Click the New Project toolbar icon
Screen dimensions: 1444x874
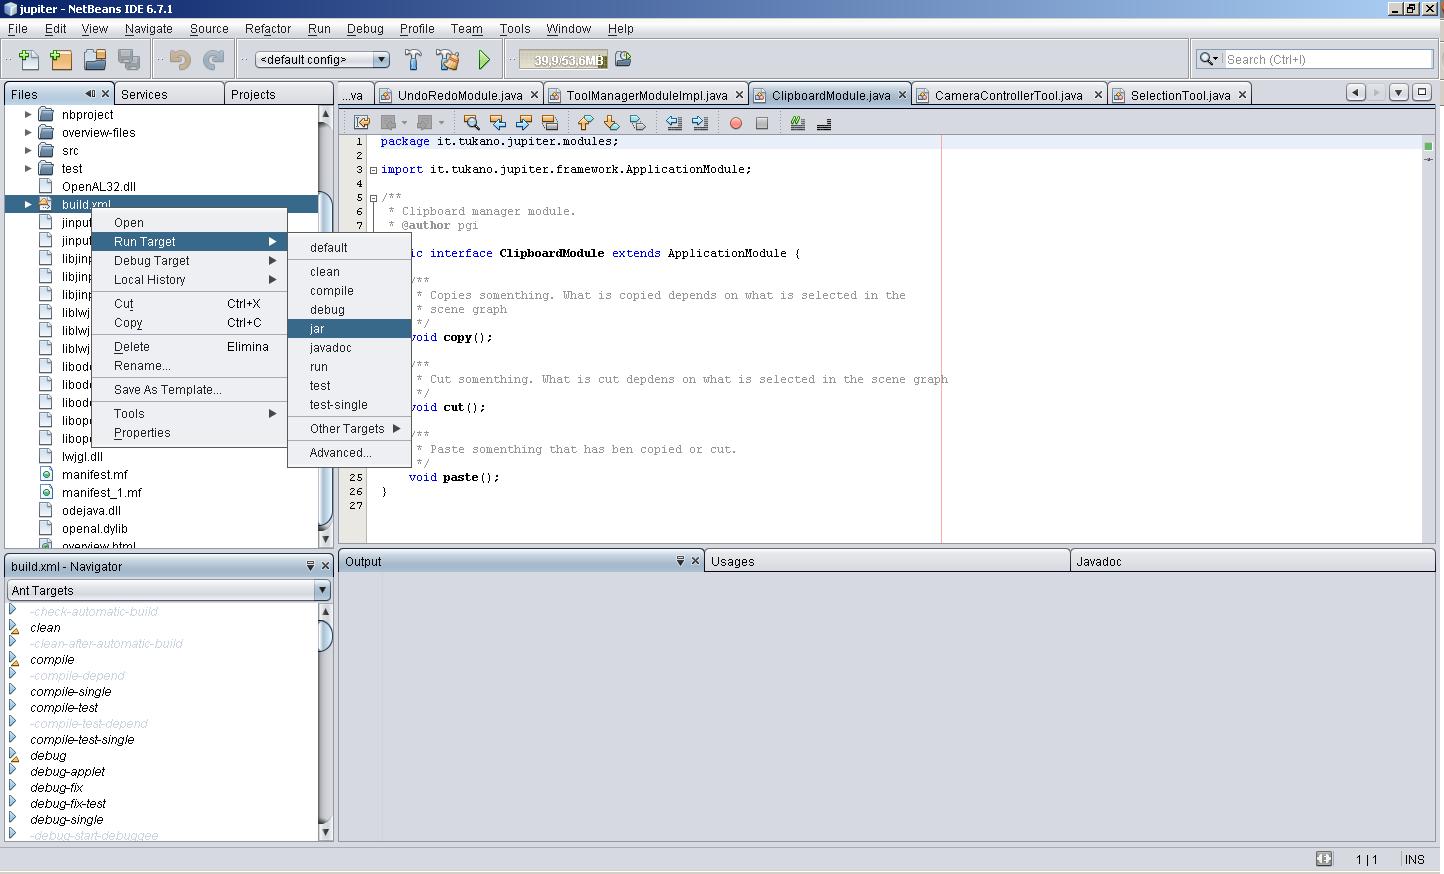[x=61, y=60]
